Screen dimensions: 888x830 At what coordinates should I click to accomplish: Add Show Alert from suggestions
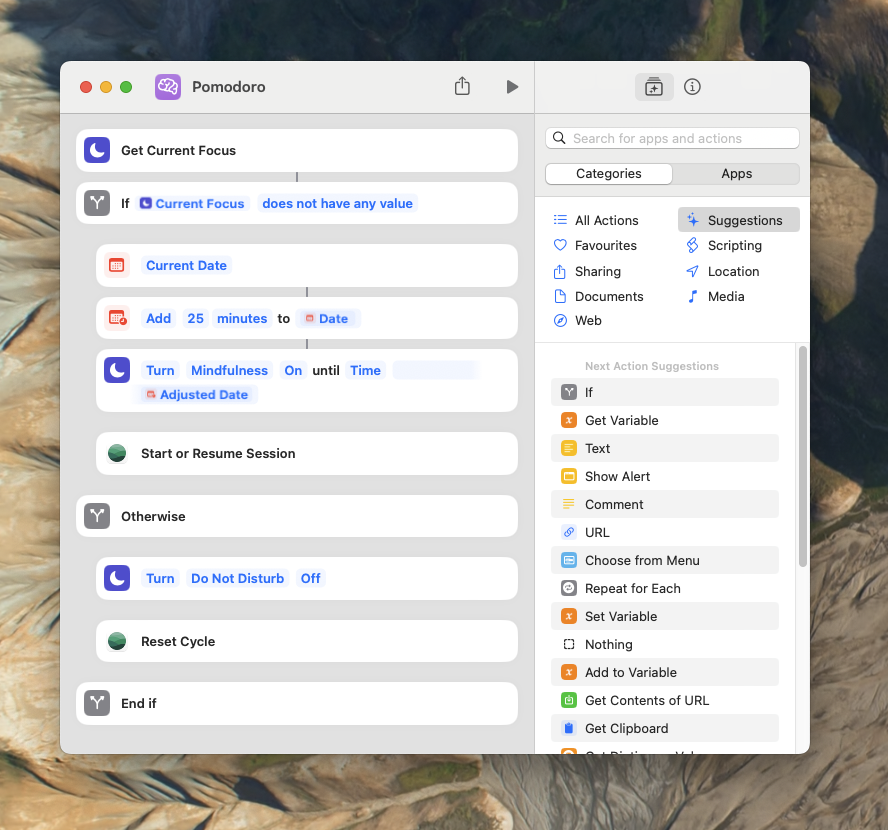[617, 476]
